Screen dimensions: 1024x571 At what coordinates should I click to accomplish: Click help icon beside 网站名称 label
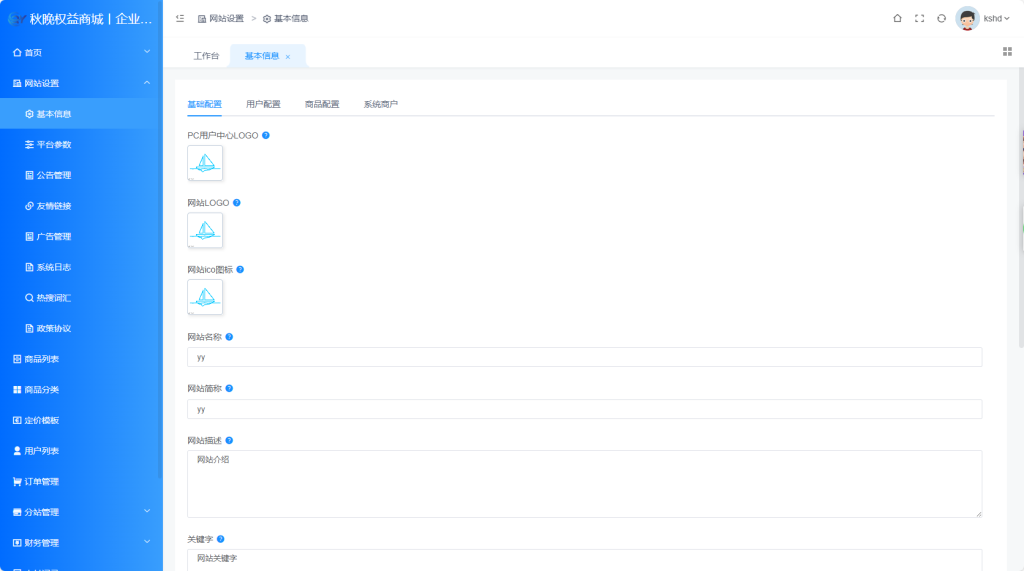[229, 337]
